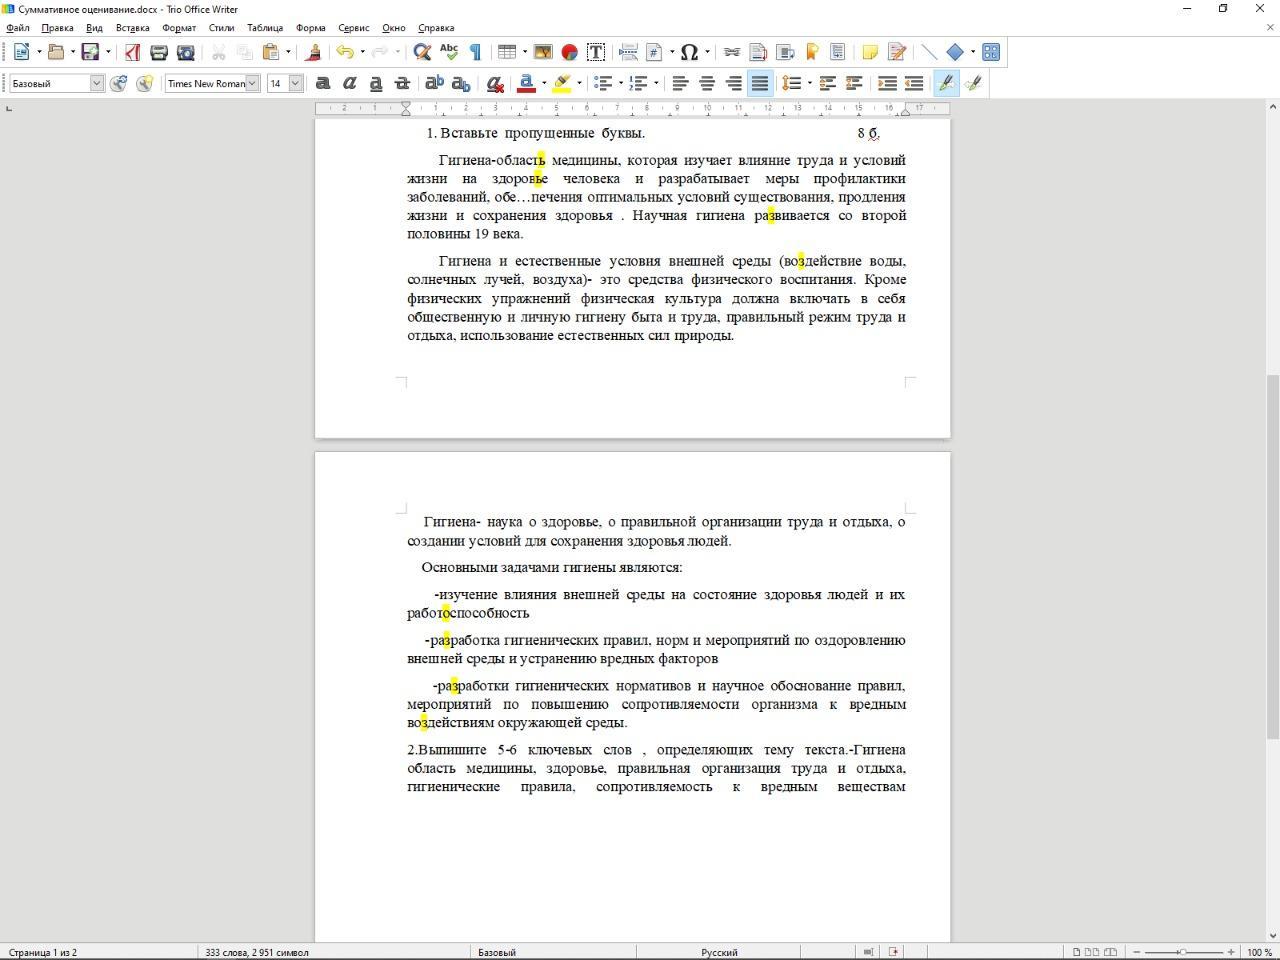Switch to book view layout

click(x=1110, y=952)
